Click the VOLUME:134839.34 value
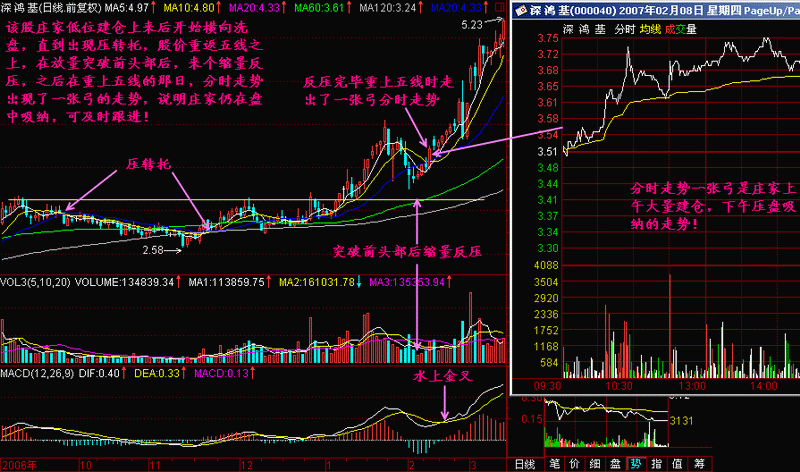The image size is (800, 472). pos(124,282)
